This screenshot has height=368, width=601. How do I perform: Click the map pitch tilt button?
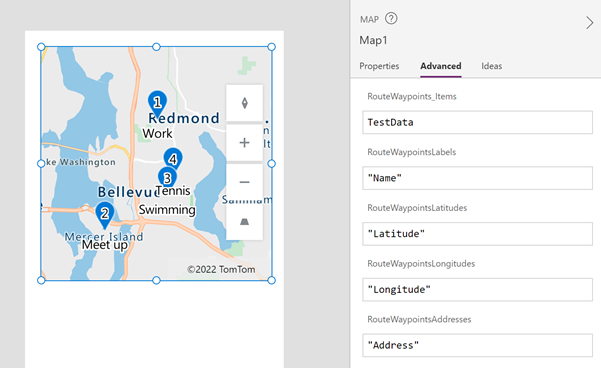pyautogui.click(x=245, y=222)
